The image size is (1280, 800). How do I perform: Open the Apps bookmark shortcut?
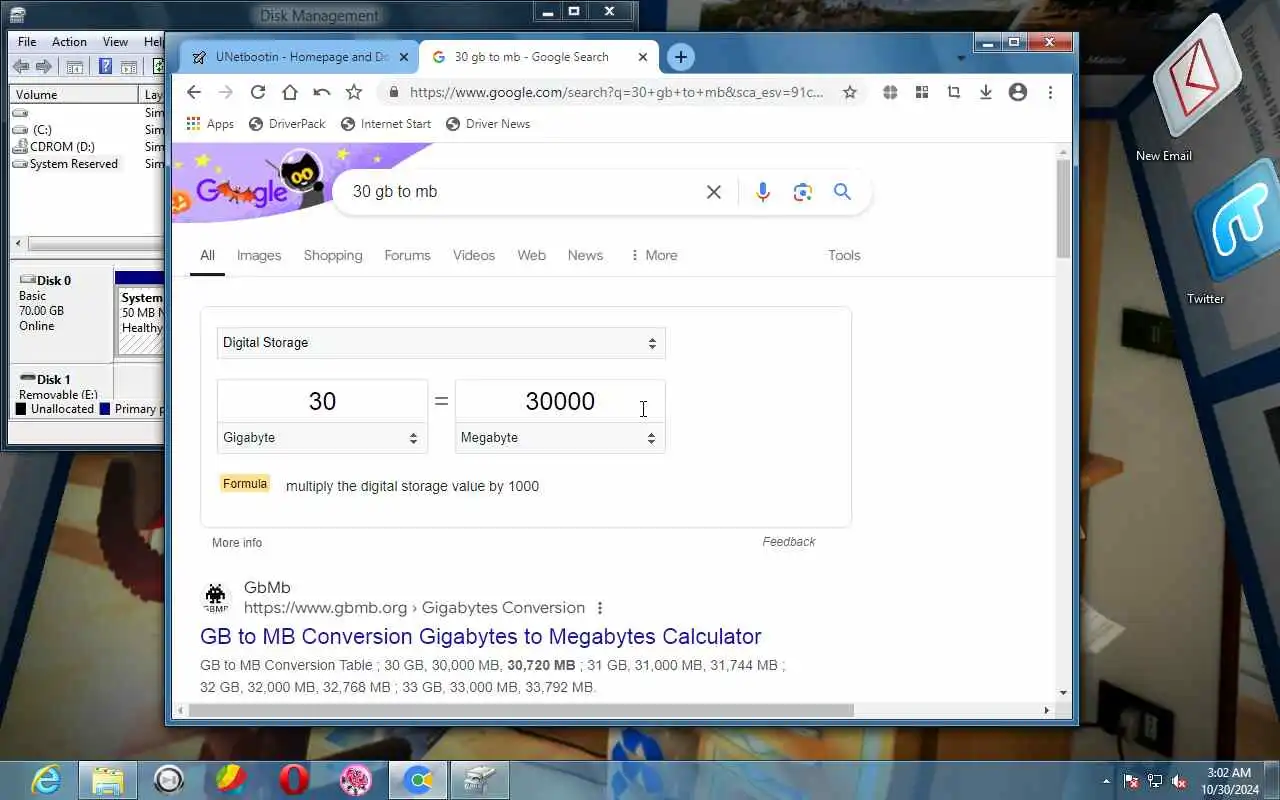pos(210,124)
